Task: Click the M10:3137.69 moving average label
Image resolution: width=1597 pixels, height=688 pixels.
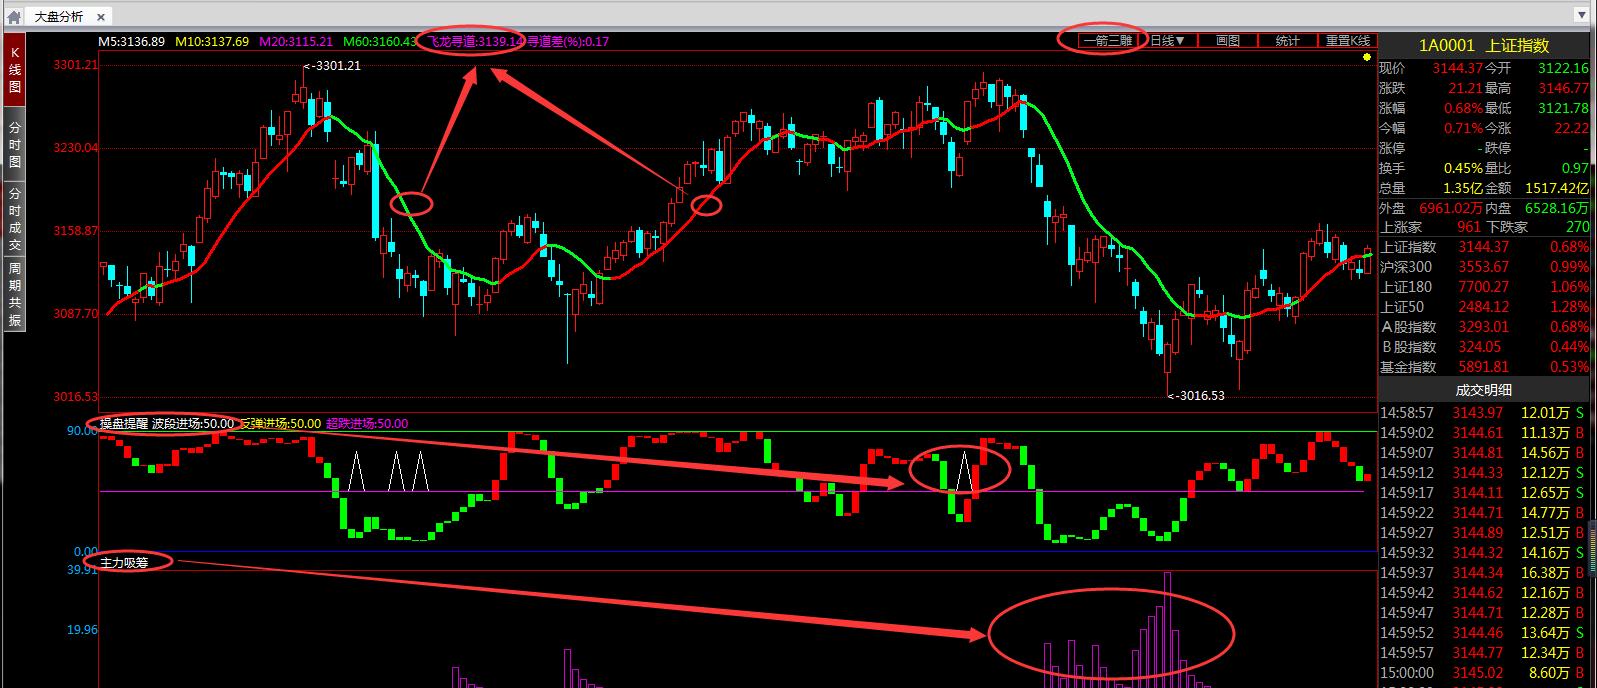Action: coord(212,41)
